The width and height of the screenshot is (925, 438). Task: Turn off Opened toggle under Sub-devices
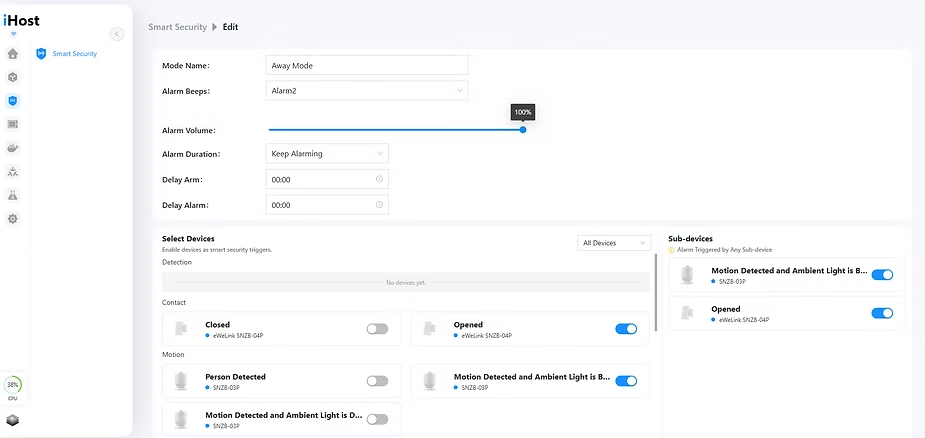tap(882, 313)
